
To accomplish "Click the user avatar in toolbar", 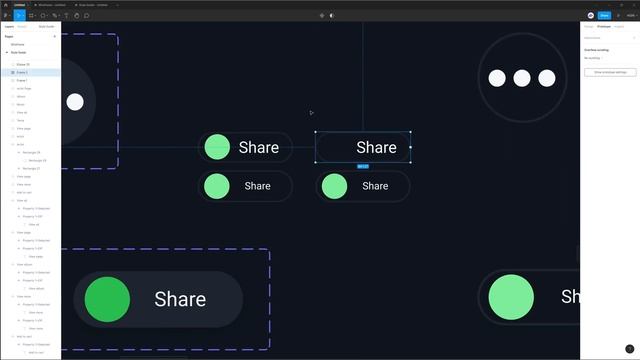I will point(591,16).
